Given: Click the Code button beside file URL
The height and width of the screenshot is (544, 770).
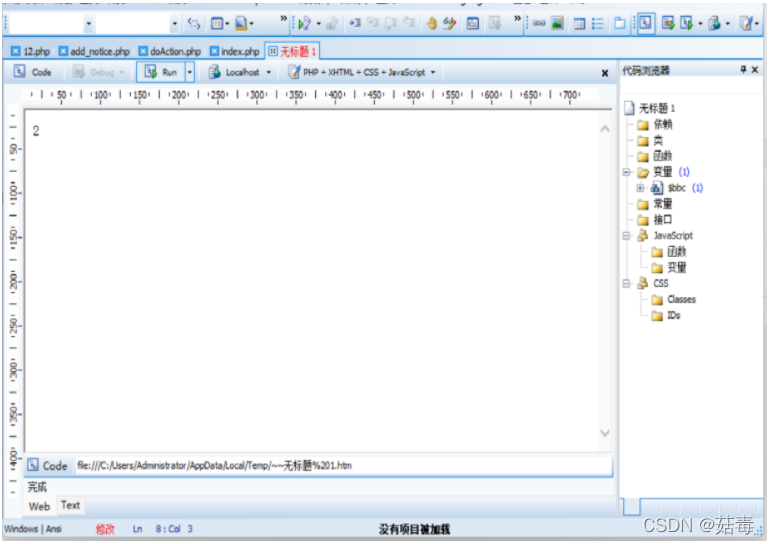Looking at the screenshot, I should pyautogui.click(x=48, y=465).
